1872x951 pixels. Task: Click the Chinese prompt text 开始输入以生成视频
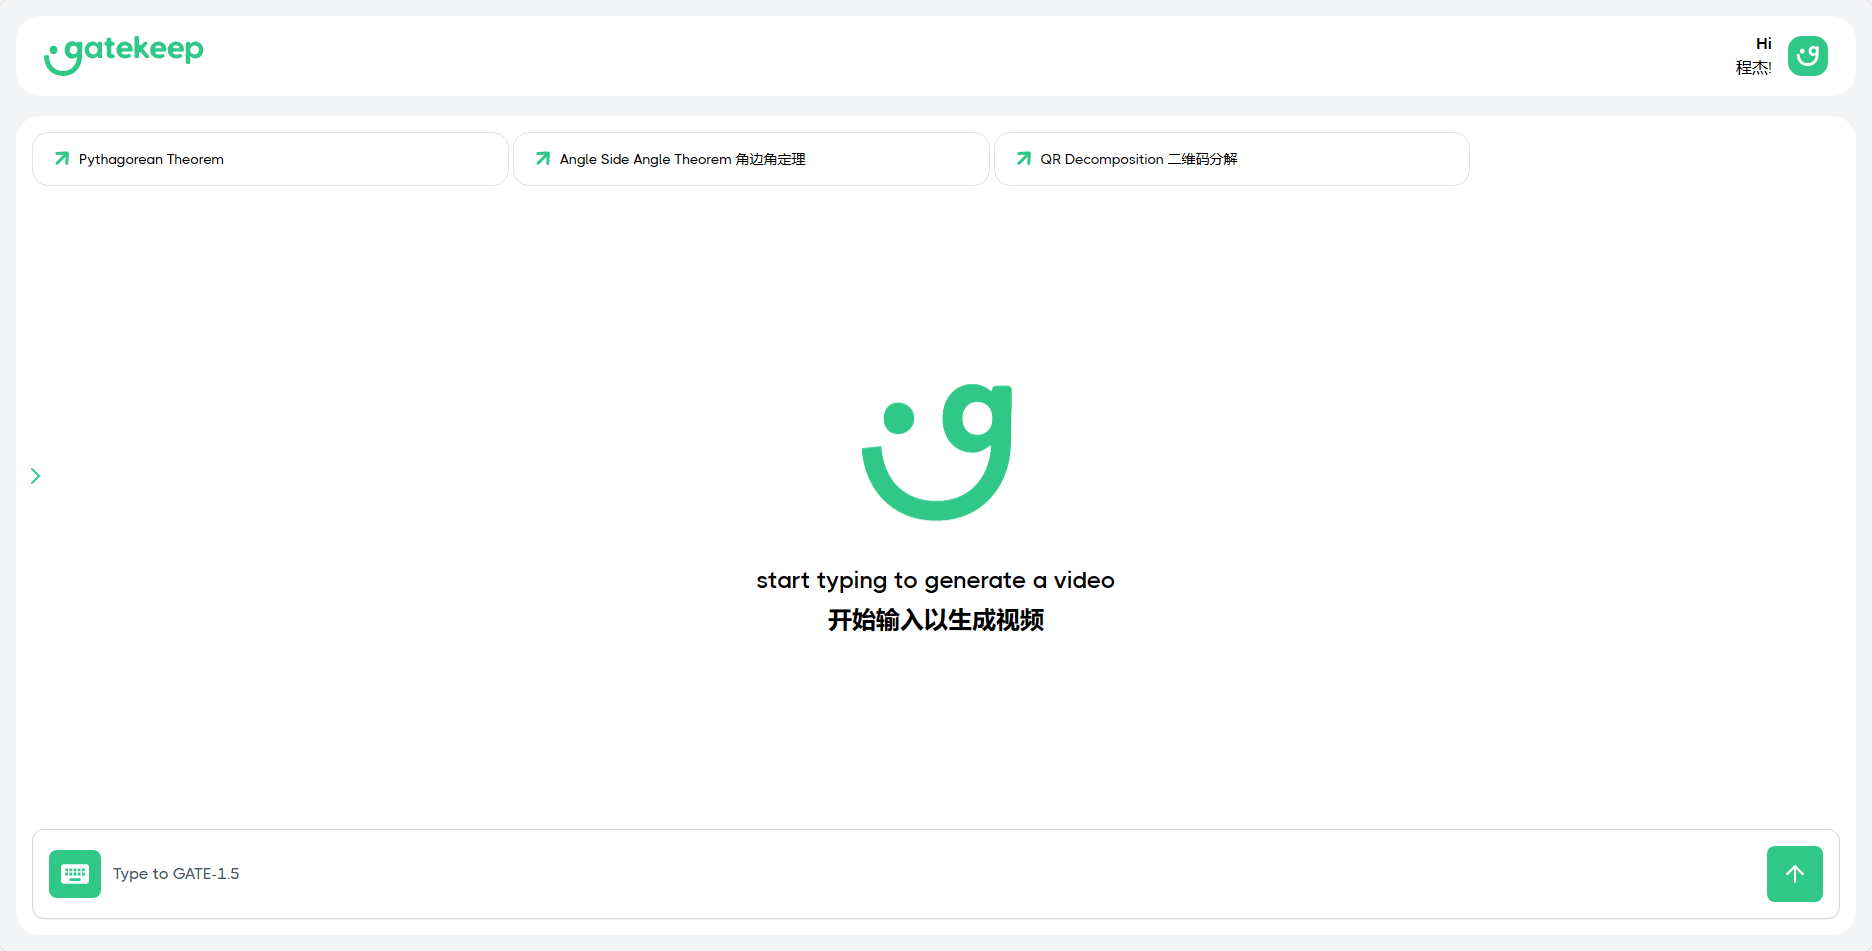point(935,620)
